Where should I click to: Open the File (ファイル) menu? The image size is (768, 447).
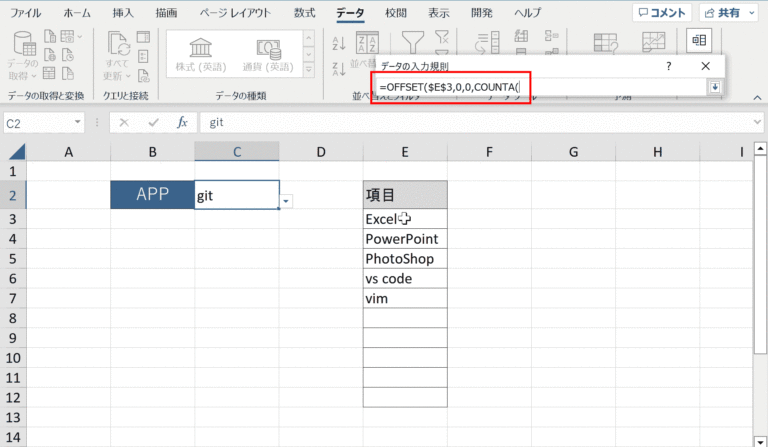coord(26,13)
